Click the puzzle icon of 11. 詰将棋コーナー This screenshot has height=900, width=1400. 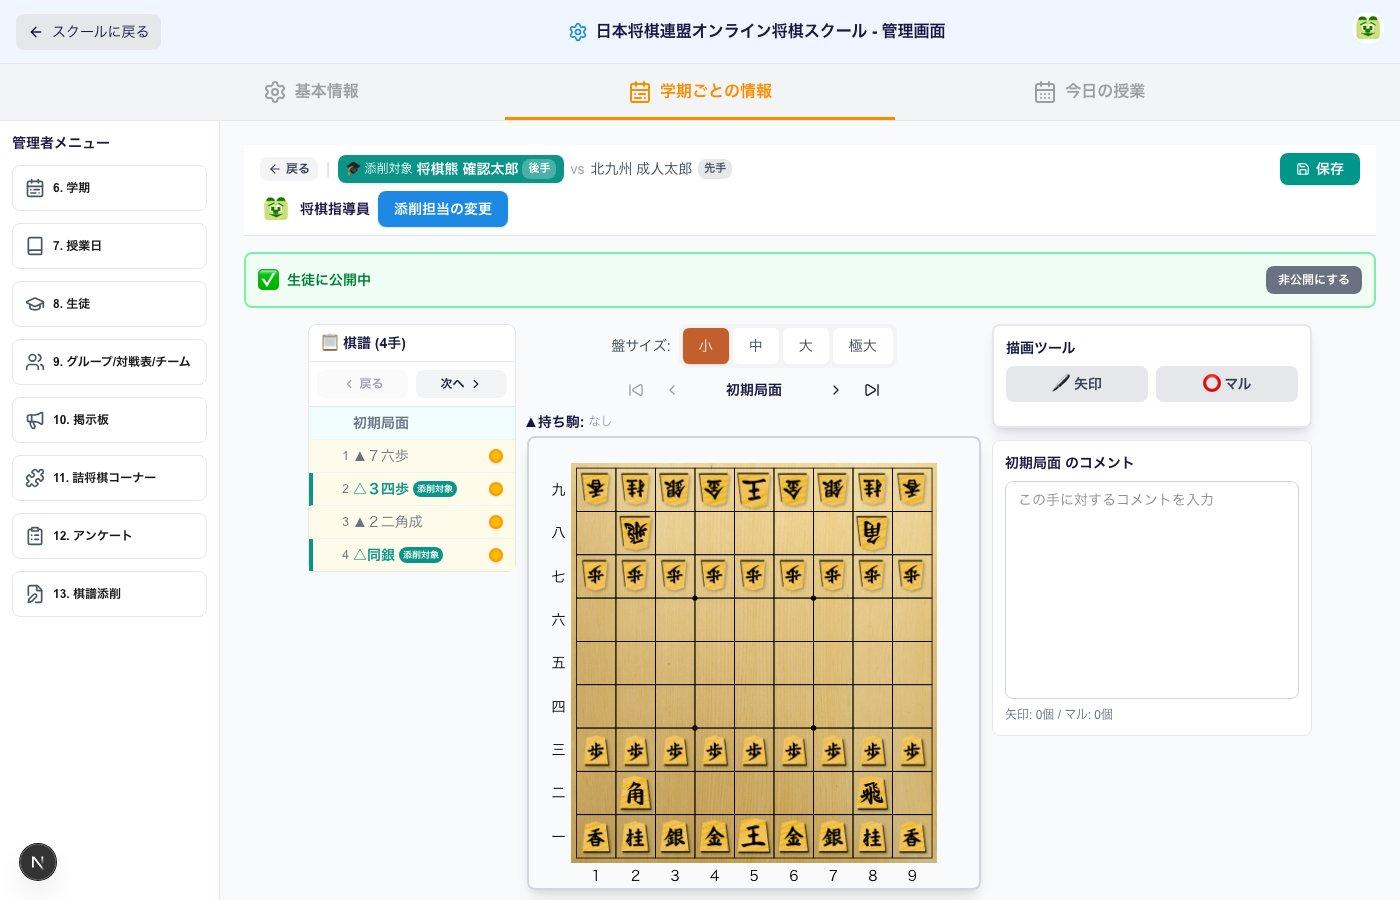(35, 478)
